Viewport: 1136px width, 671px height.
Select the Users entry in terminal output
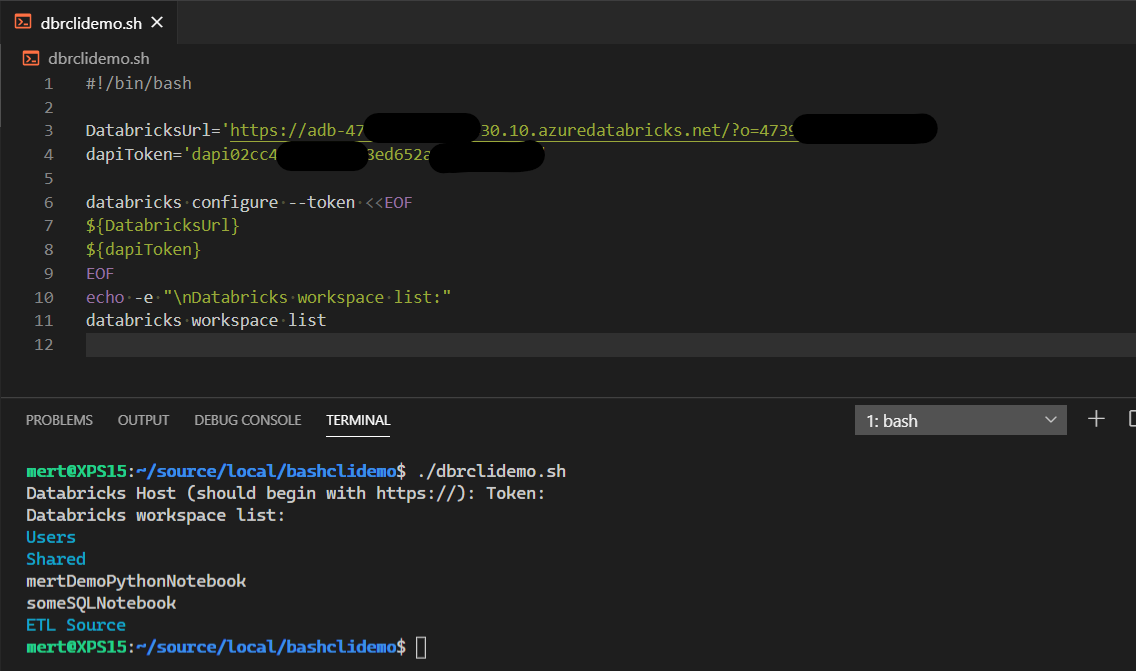coord(49,536)
